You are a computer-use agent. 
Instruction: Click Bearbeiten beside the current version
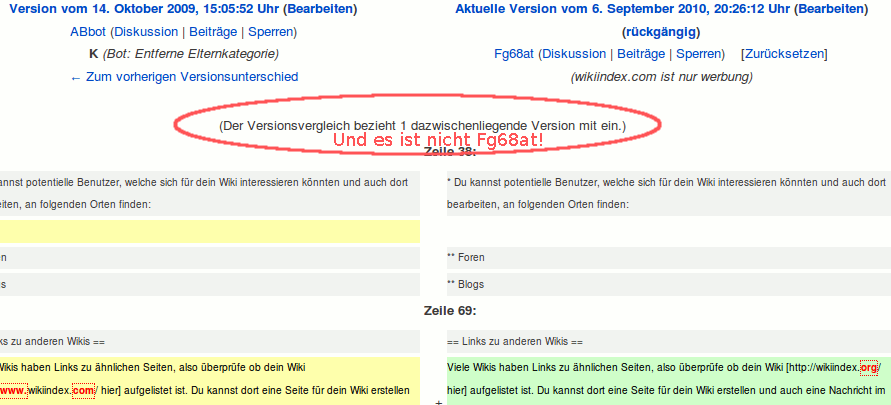(x=831, y=9)
